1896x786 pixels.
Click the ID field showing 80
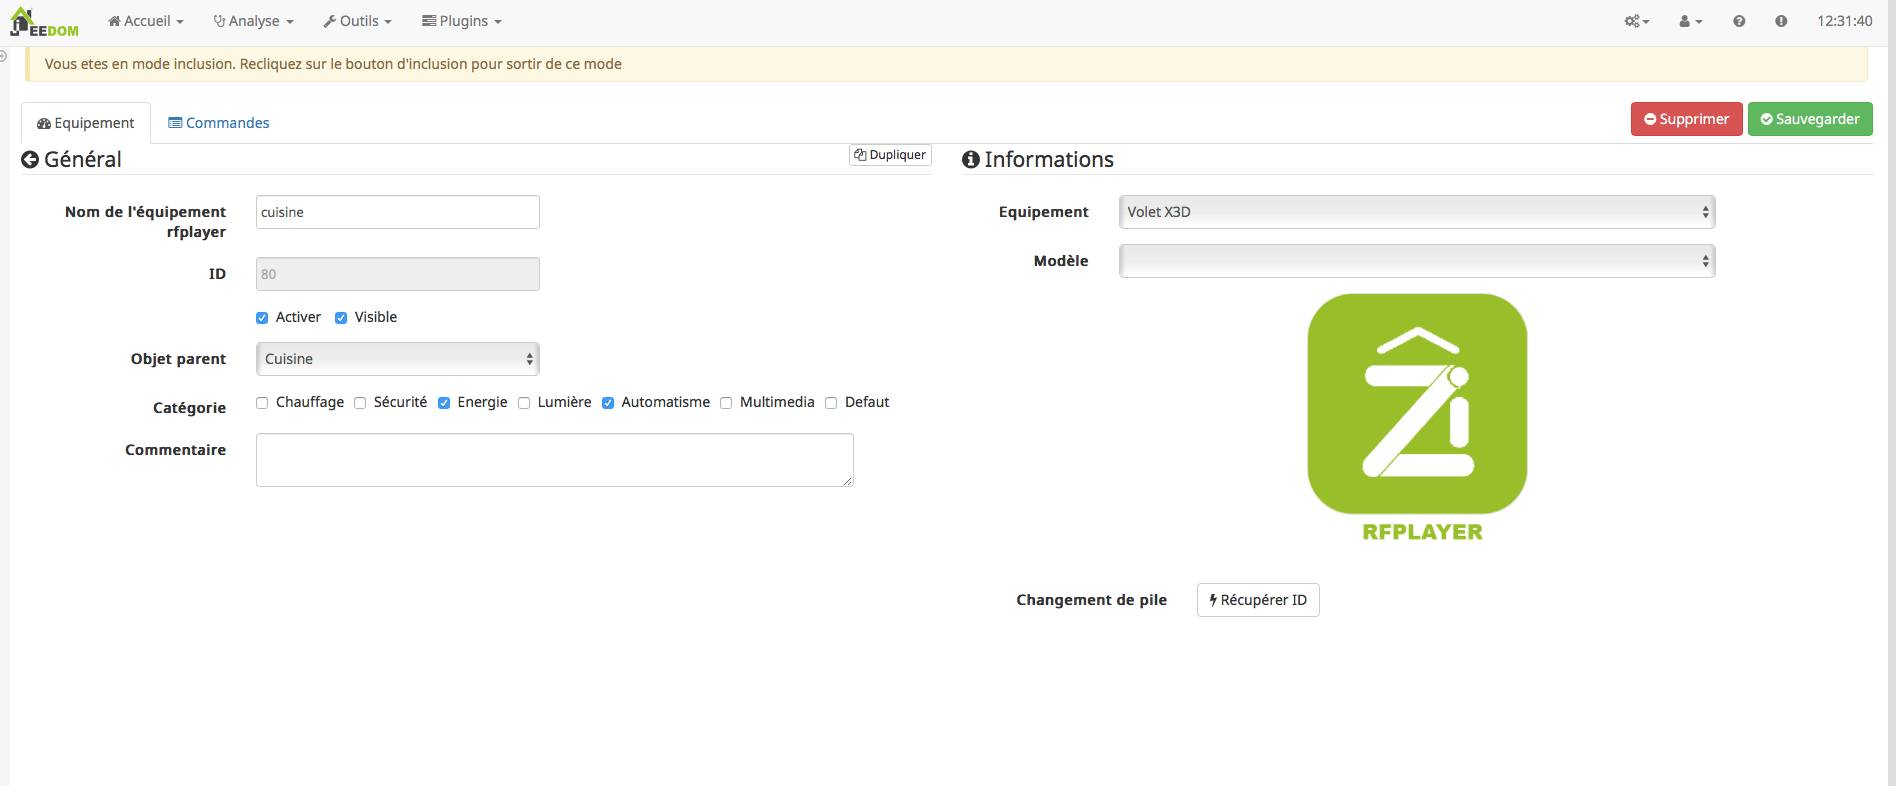coord(398,274)
